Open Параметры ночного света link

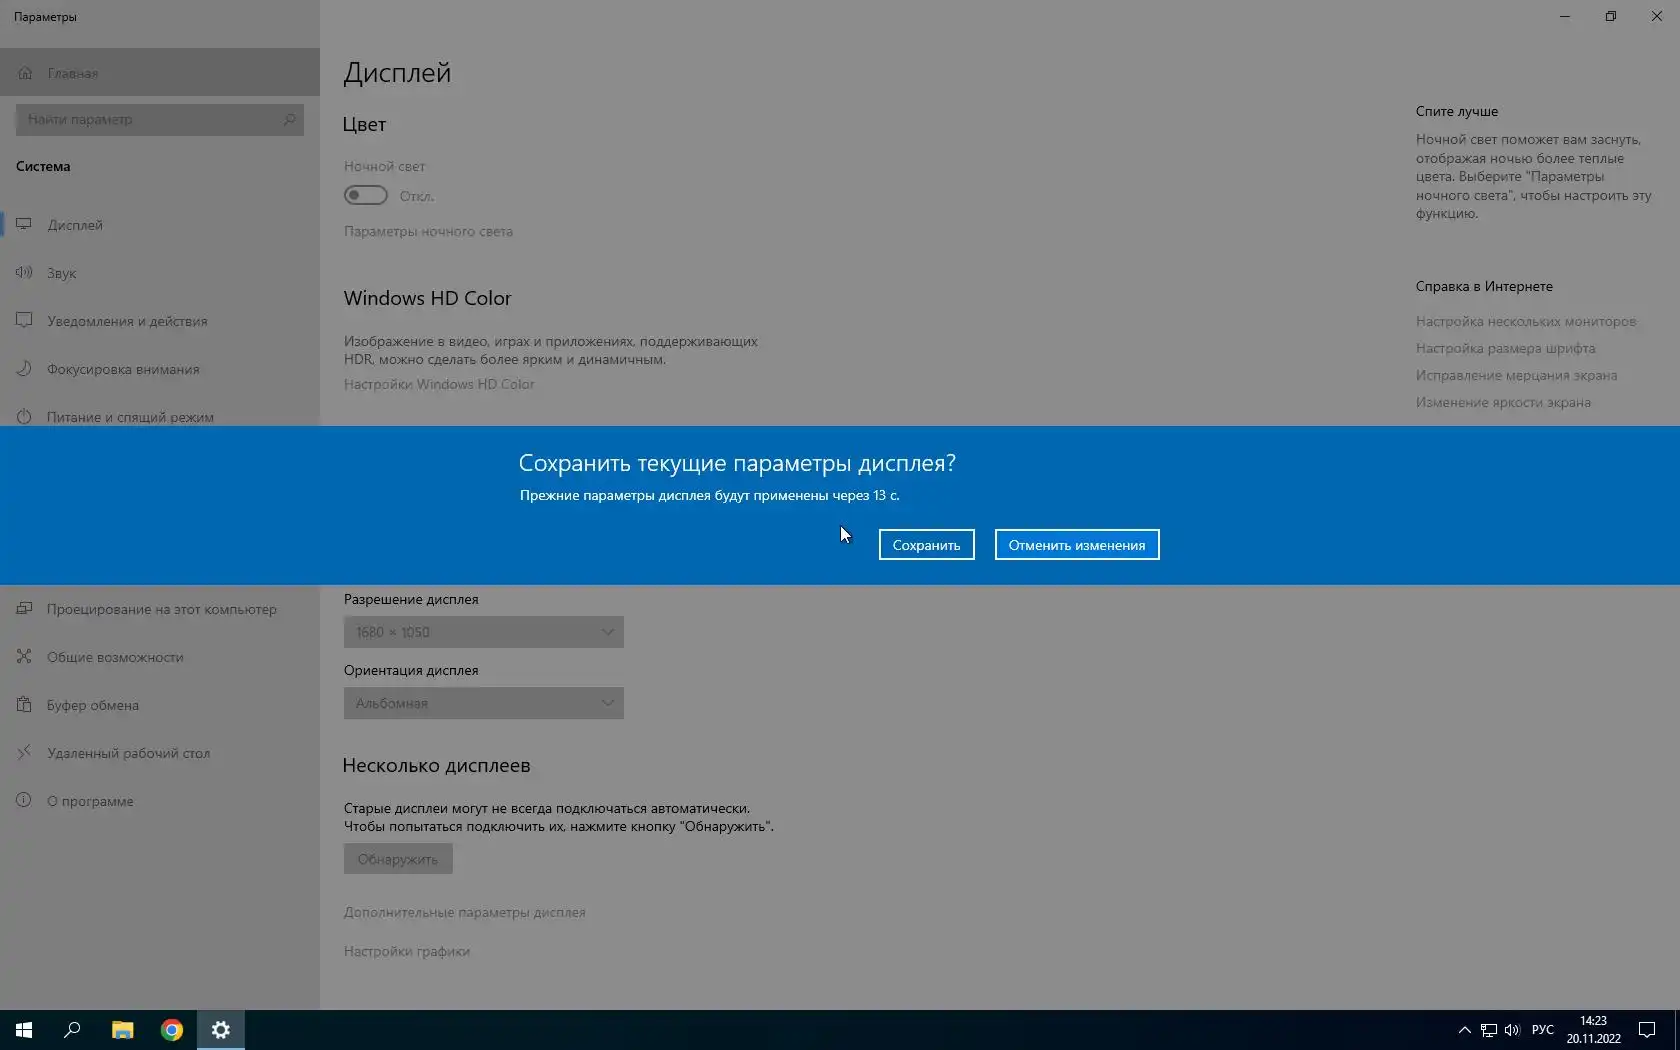click(428, 231)
